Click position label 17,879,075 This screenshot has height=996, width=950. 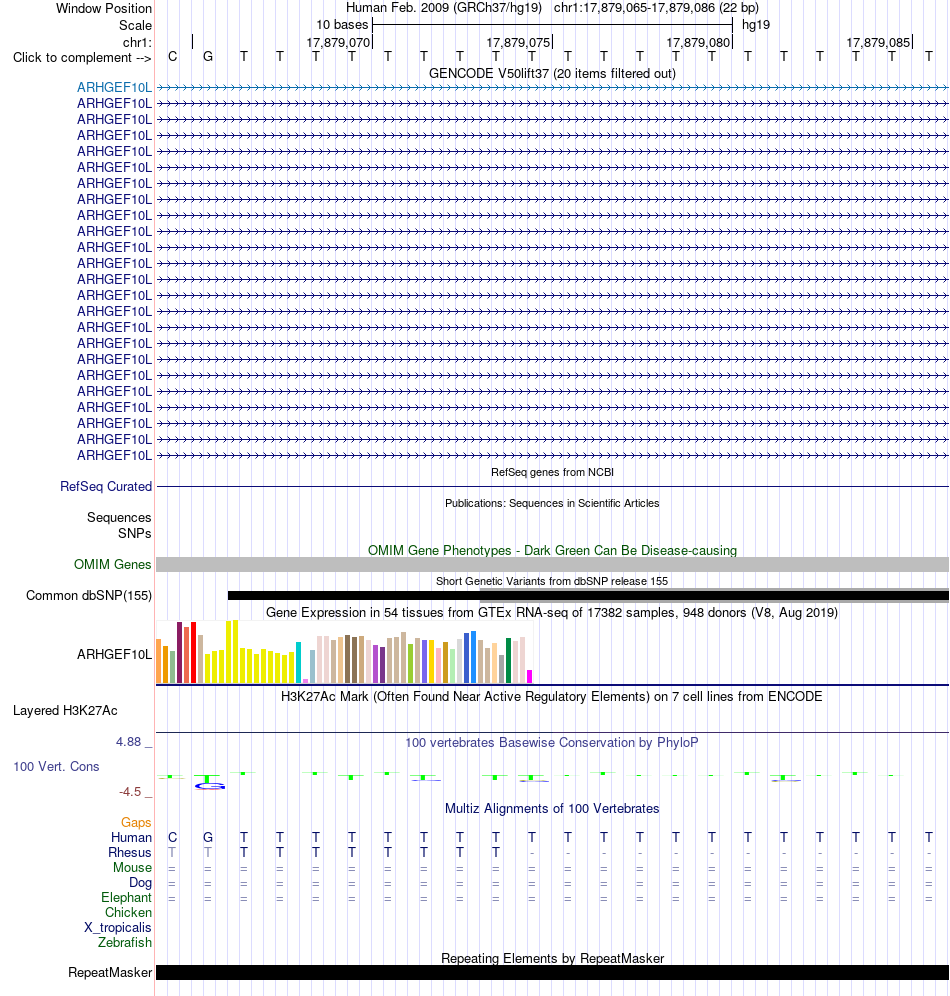518,43
